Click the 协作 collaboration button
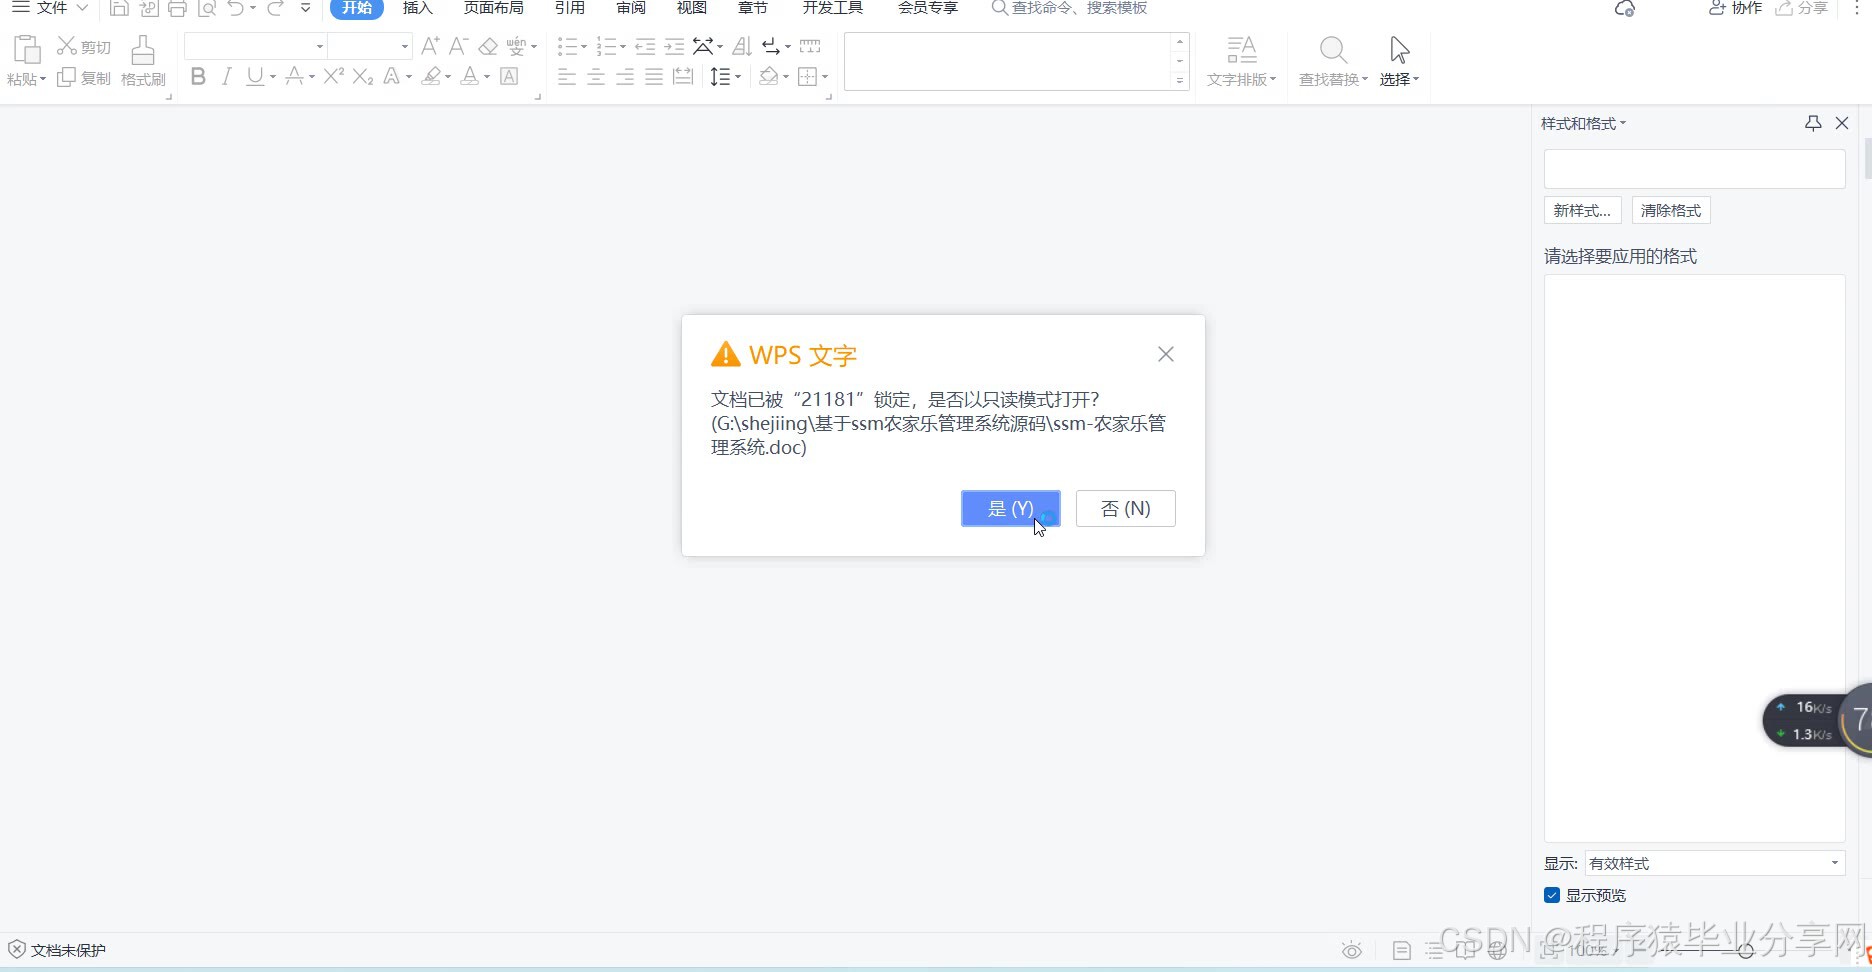The width and height of the screenshot is (1872, 972). (1735, 8)
